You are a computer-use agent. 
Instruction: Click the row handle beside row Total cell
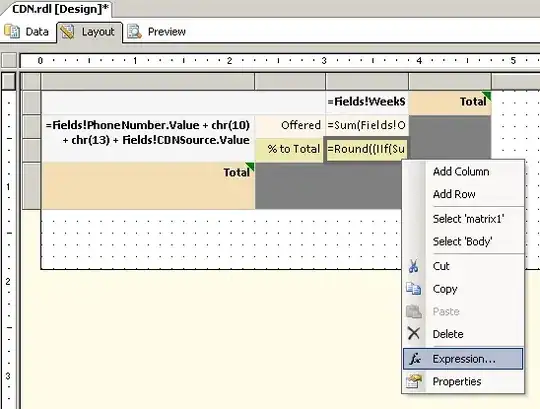[32, 186]
